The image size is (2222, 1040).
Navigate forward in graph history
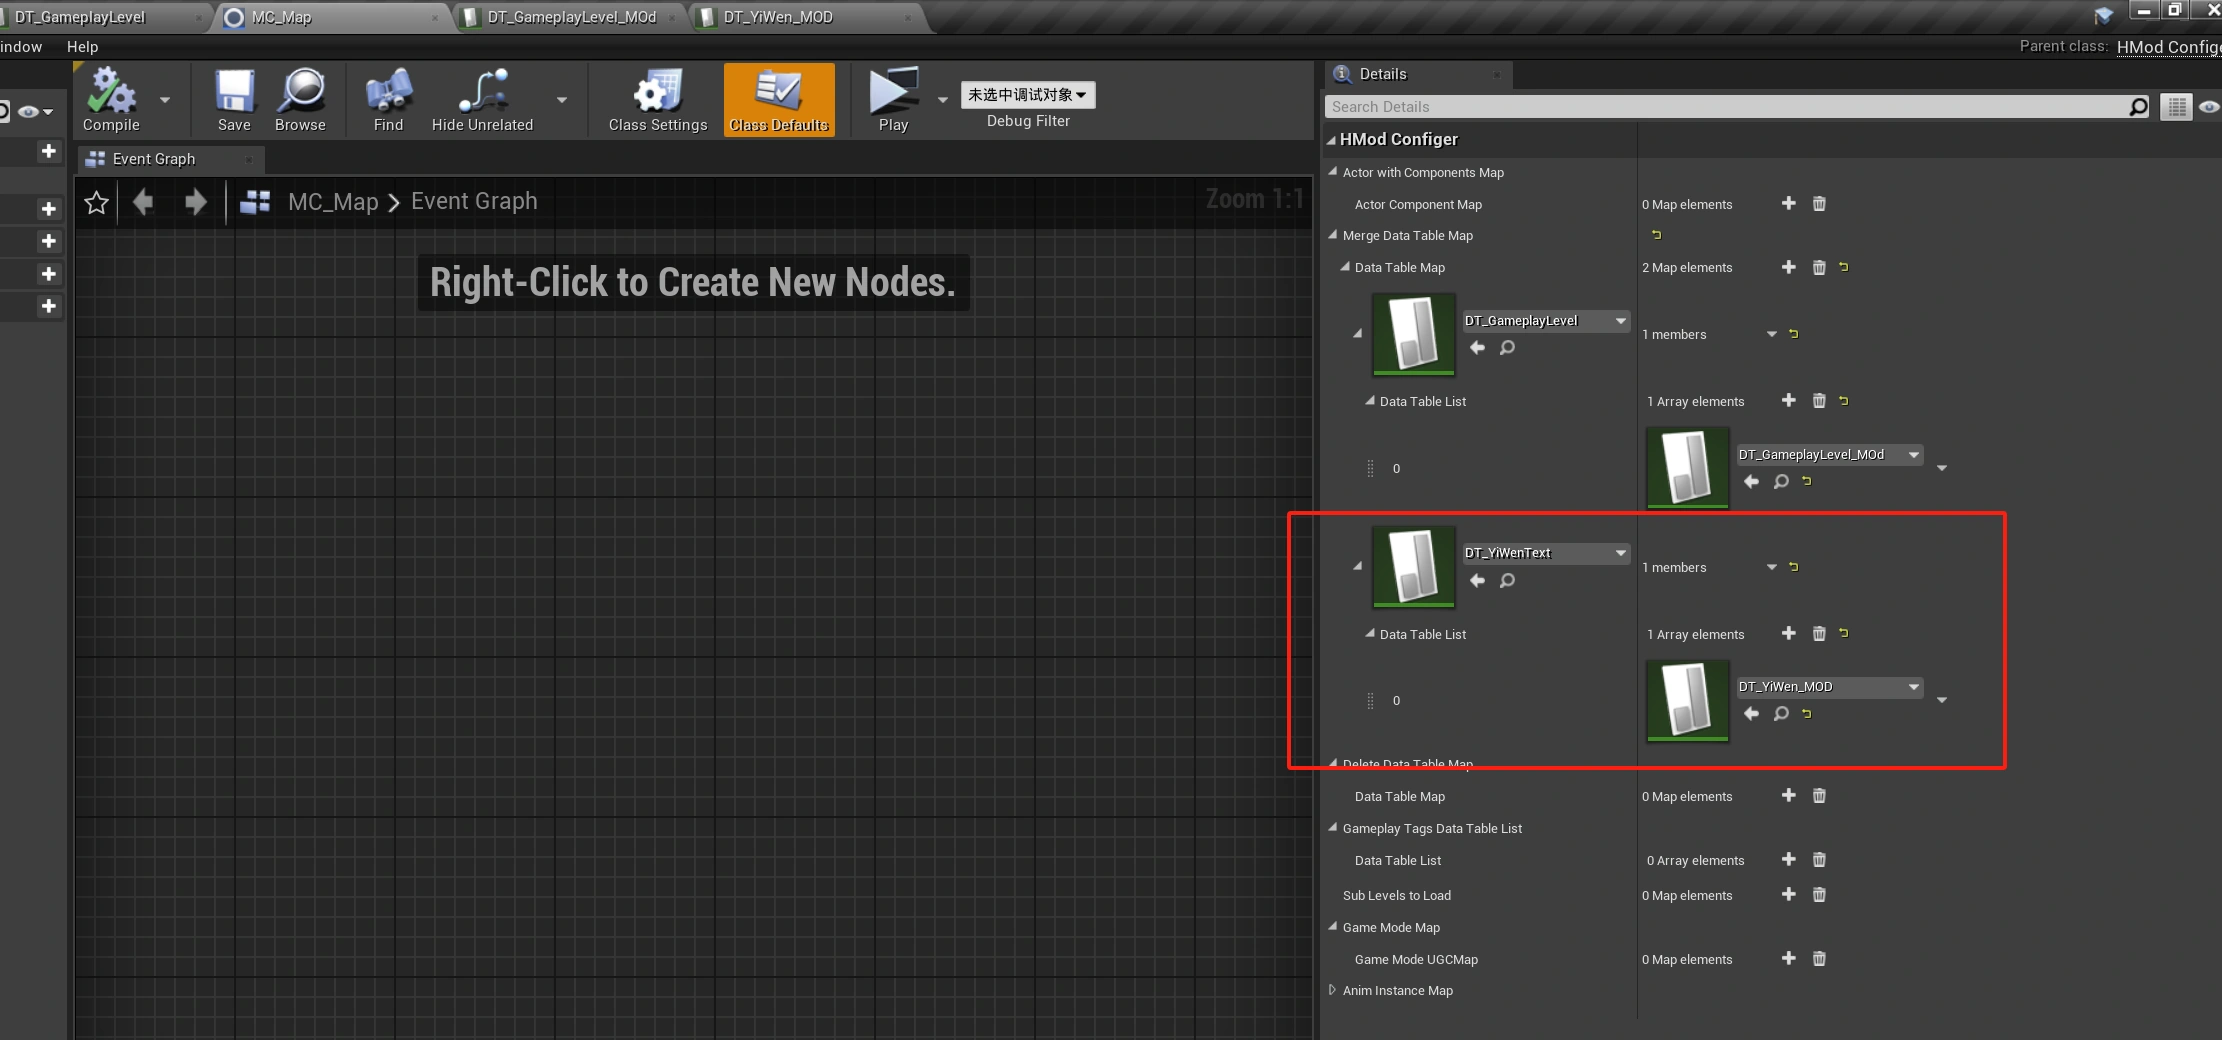[196, 203]
